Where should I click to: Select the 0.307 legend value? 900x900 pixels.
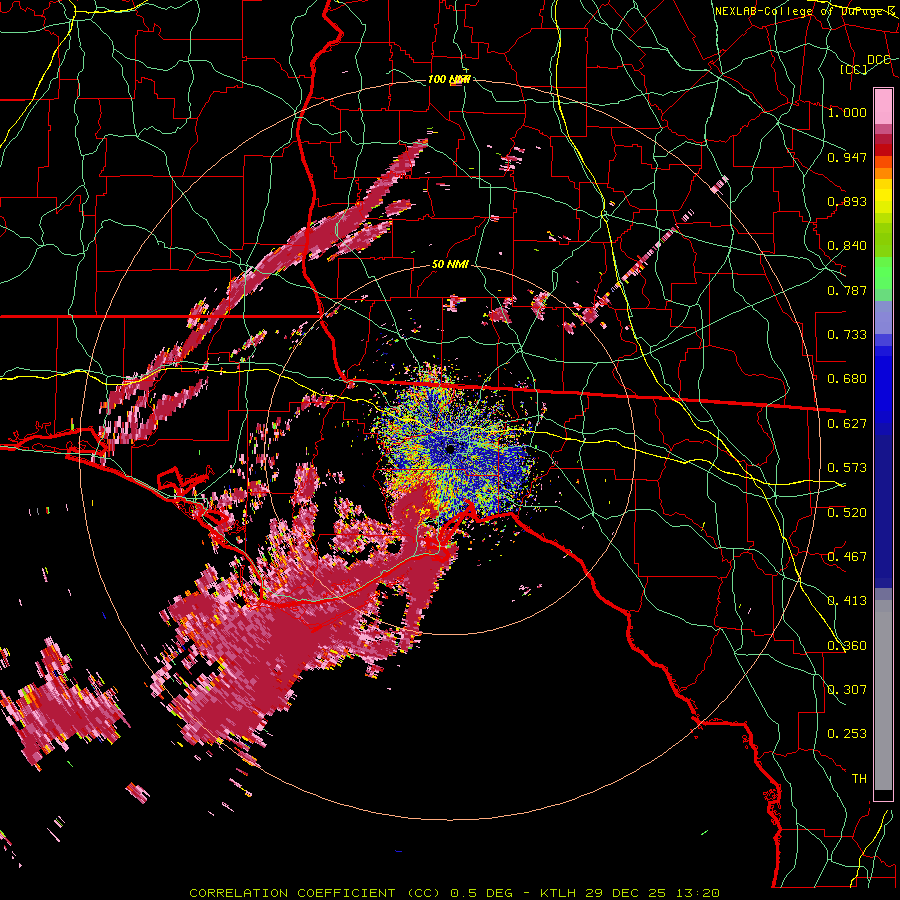tap(847, 690)
